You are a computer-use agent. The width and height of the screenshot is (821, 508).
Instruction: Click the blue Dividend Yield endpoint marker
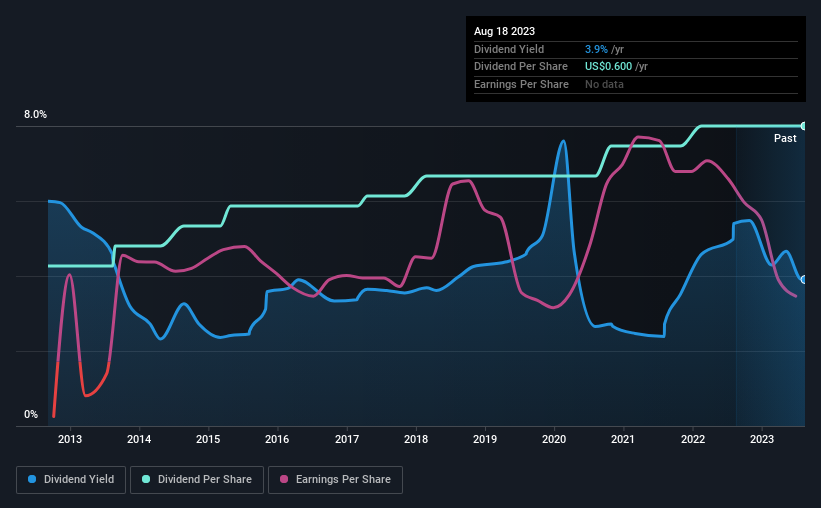click(804, 279)
